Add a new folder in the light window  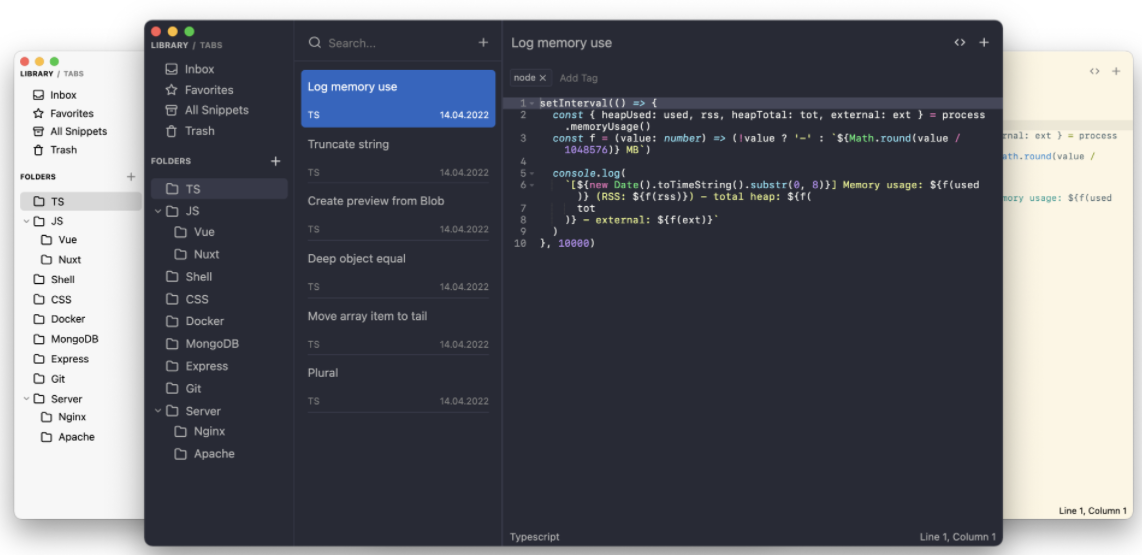[131, 176]
